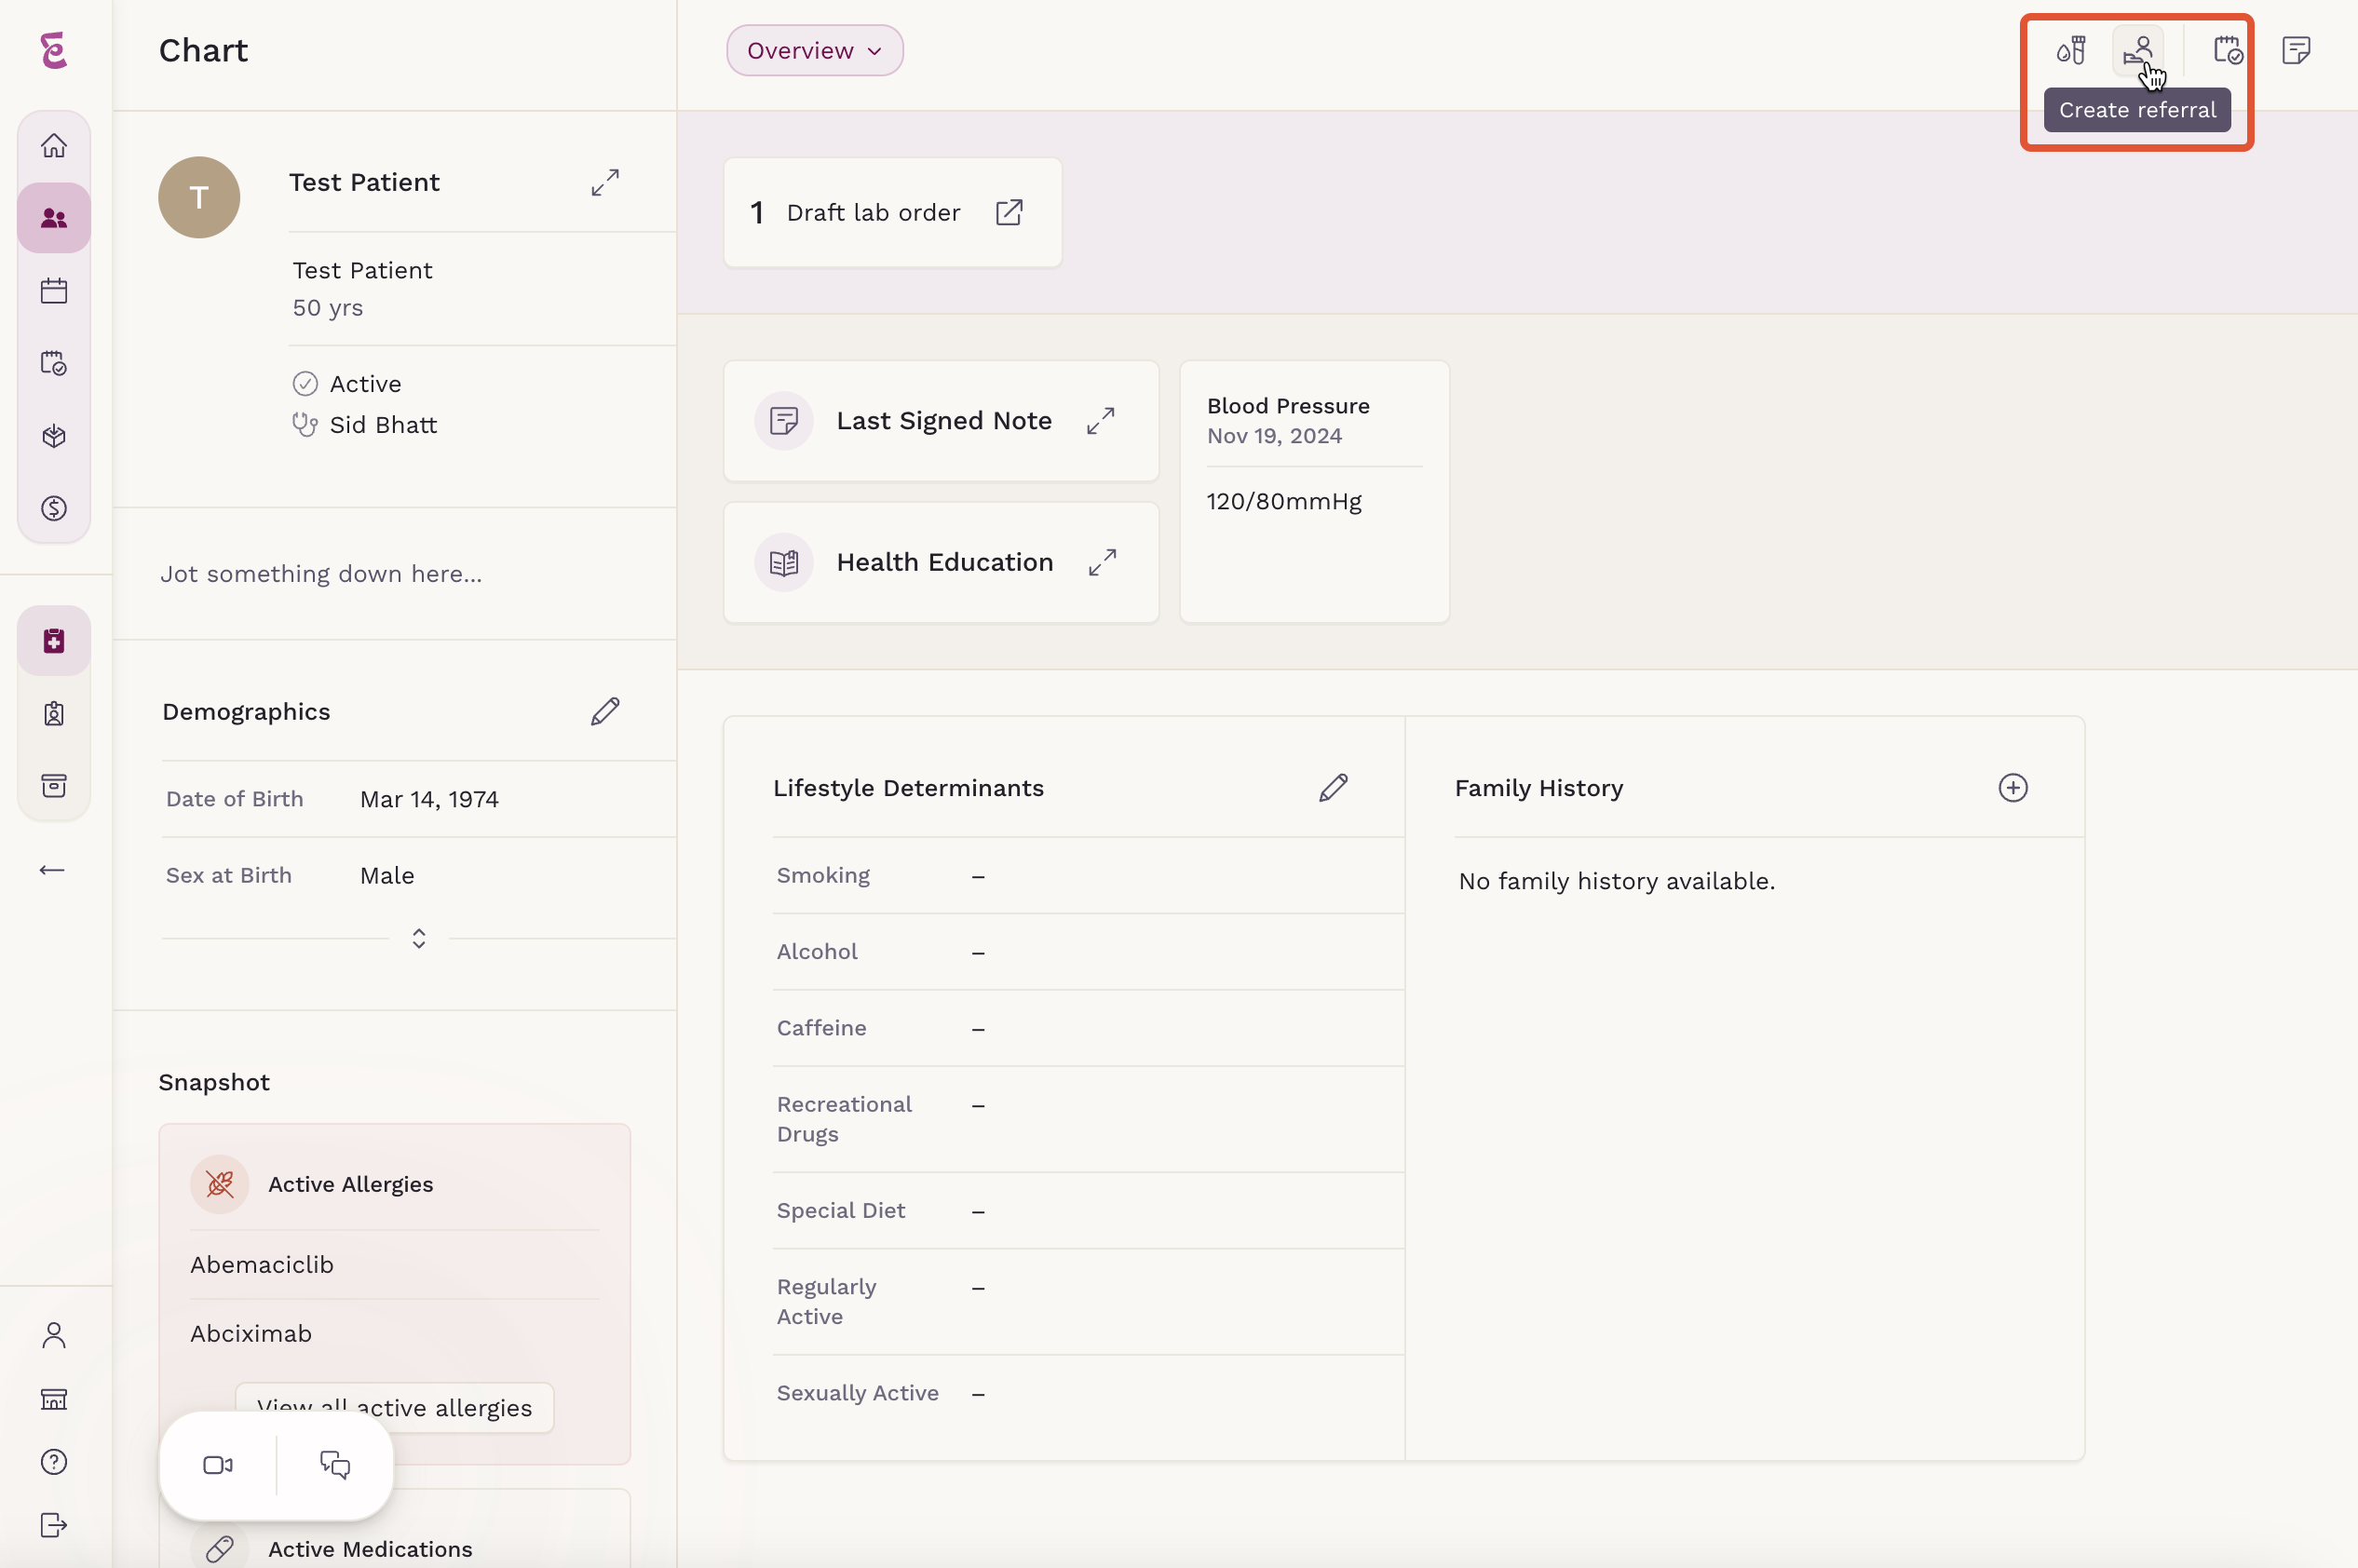Open the user profile sidebar icon
Image resolution: width=2358 pixels, height=1568 pixels.
point(54,1335)
